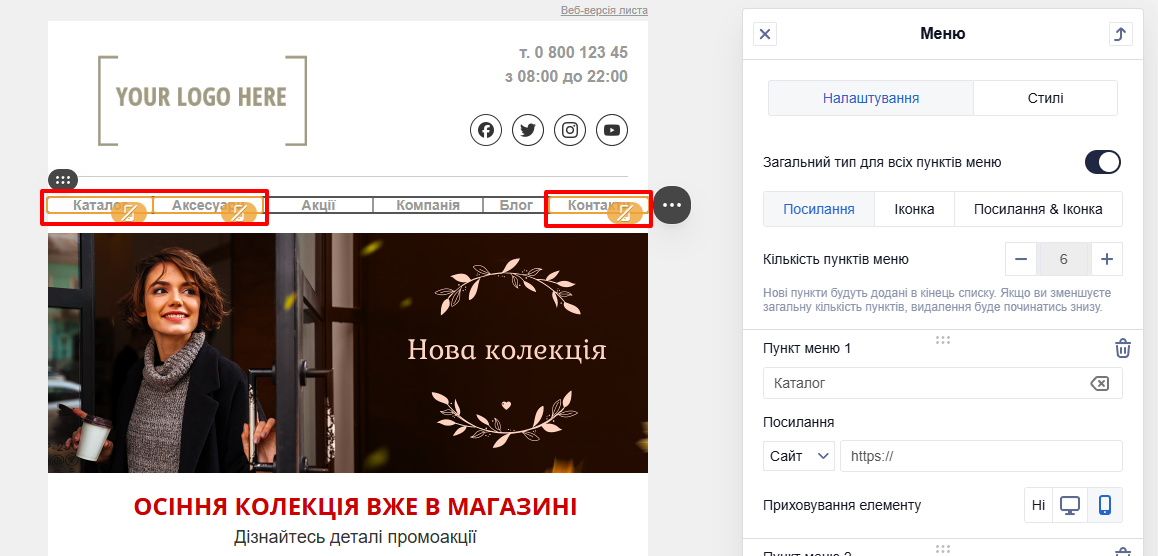Select Іконка menu item type
The height and width of the screenshot is (556, 1158).
click(914, 209)
